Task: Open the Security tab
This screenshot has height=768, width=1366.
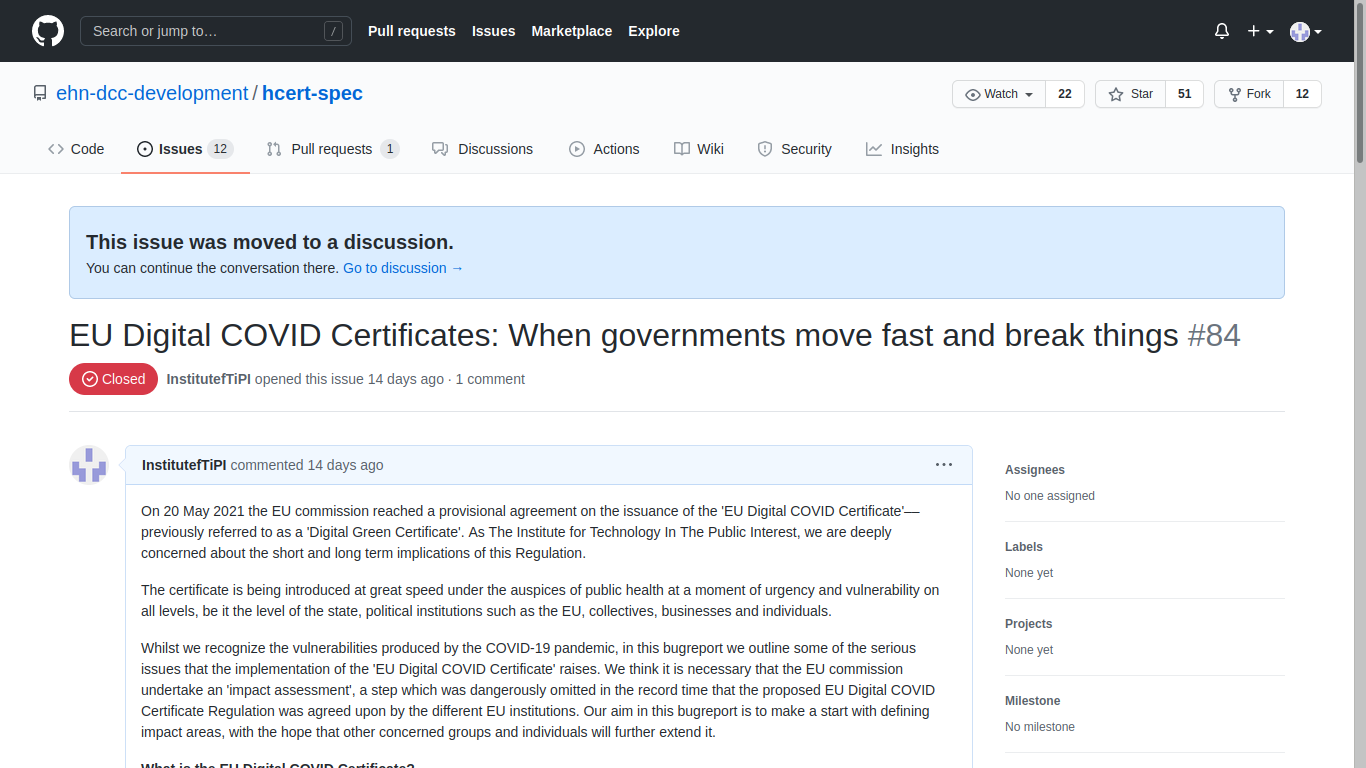Action: [x=794, y=149]
